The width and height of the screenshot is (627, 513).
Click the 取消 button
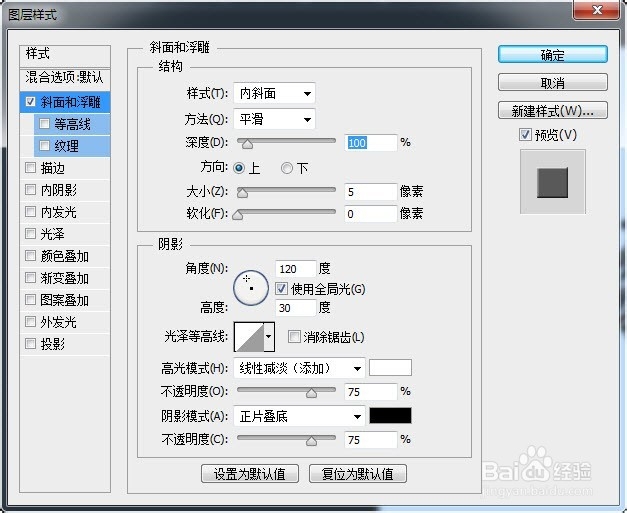coord(553,82)
